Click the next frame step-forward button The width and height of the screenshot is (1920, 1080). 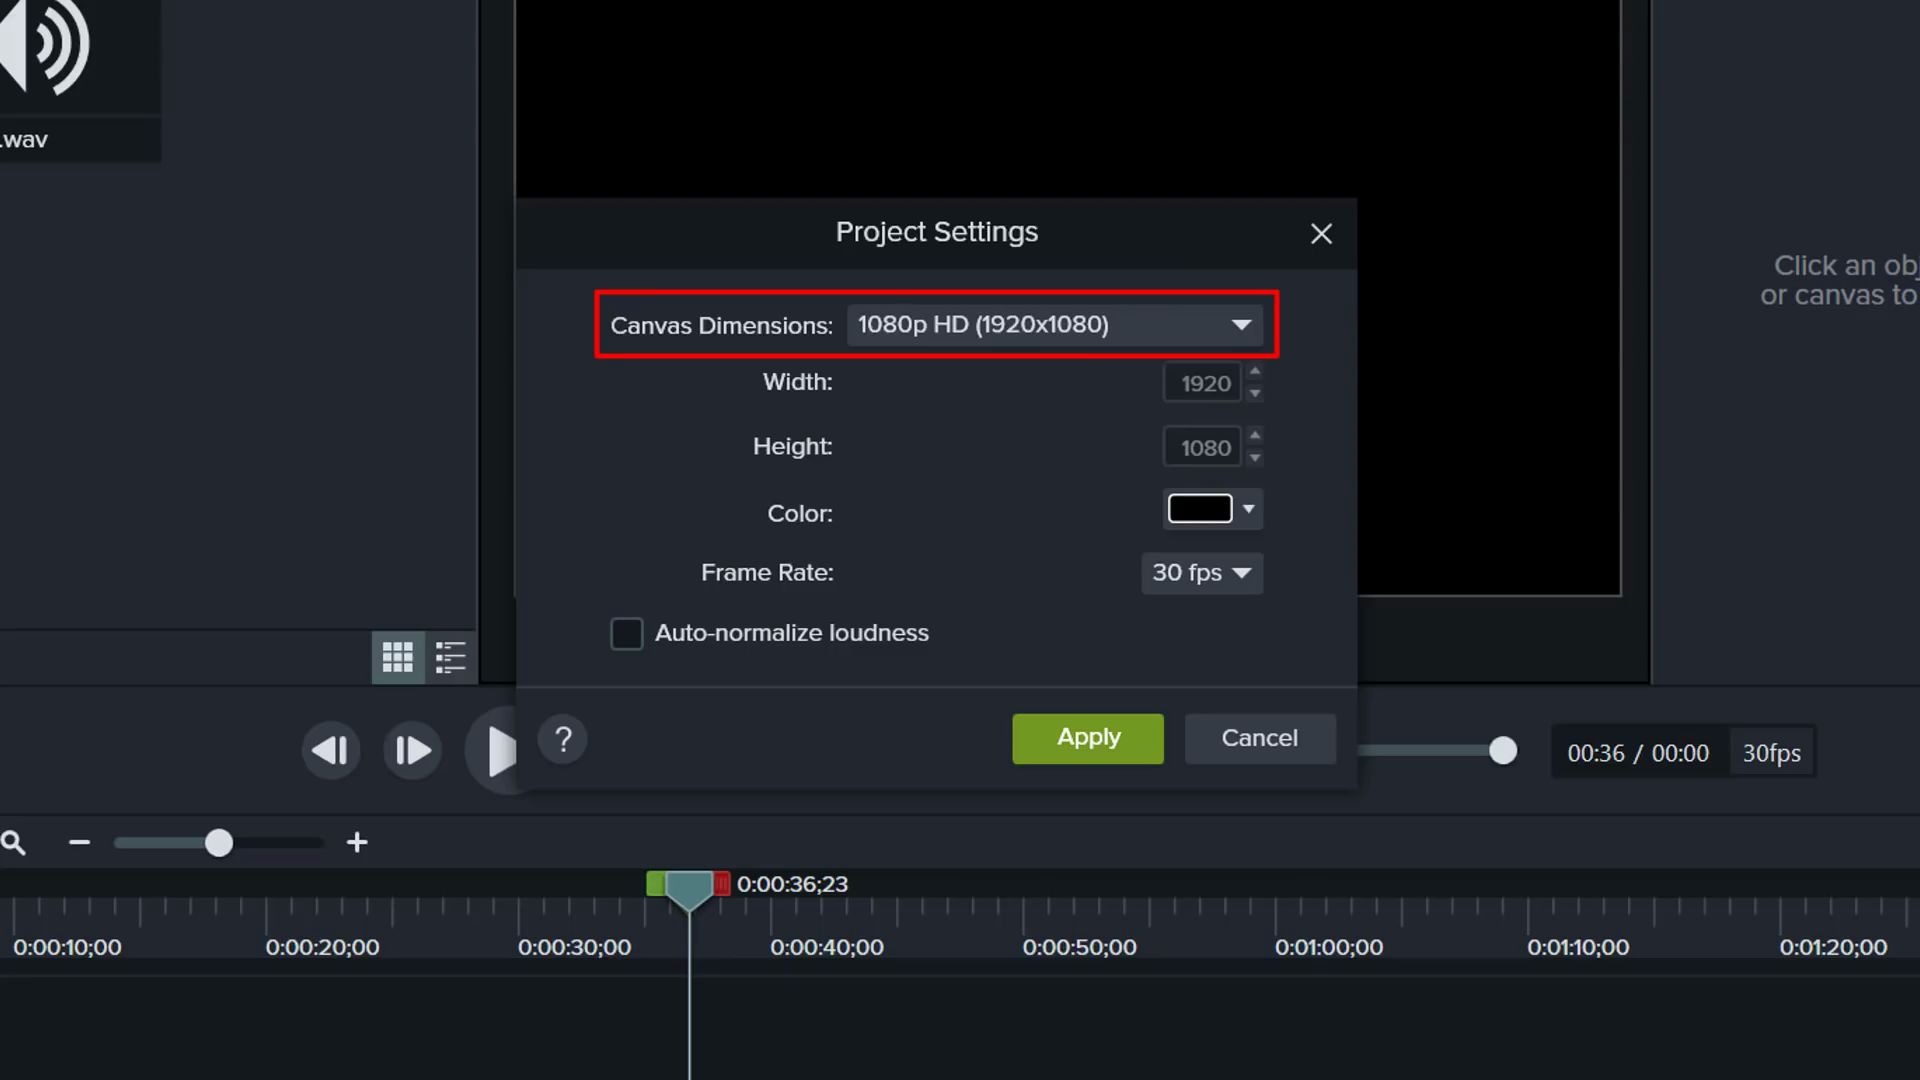pyautogui.click(x=412, y=750)
